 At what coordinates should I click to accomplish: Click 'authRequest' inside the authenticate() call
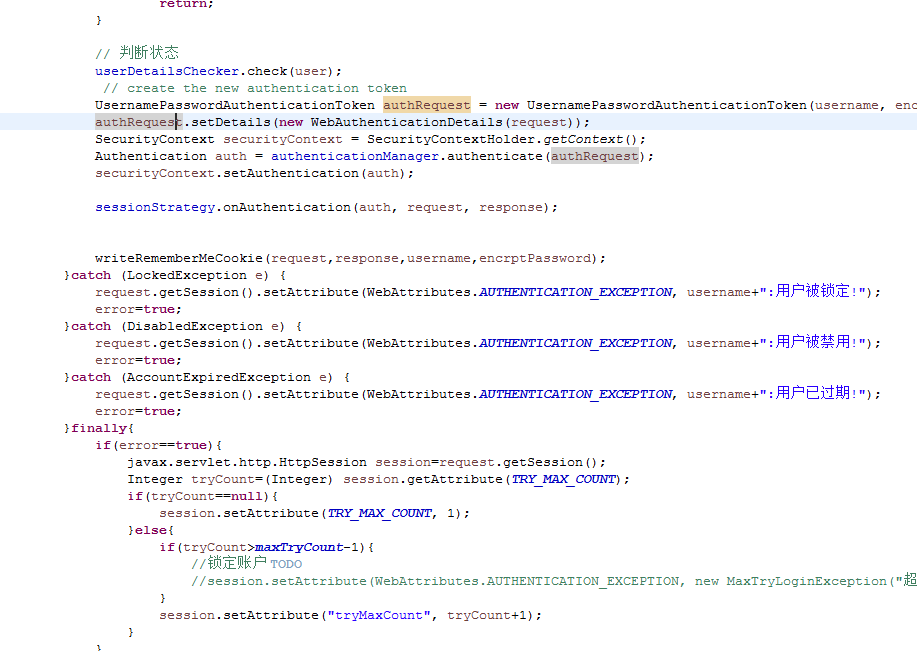[x=595, y=156]
